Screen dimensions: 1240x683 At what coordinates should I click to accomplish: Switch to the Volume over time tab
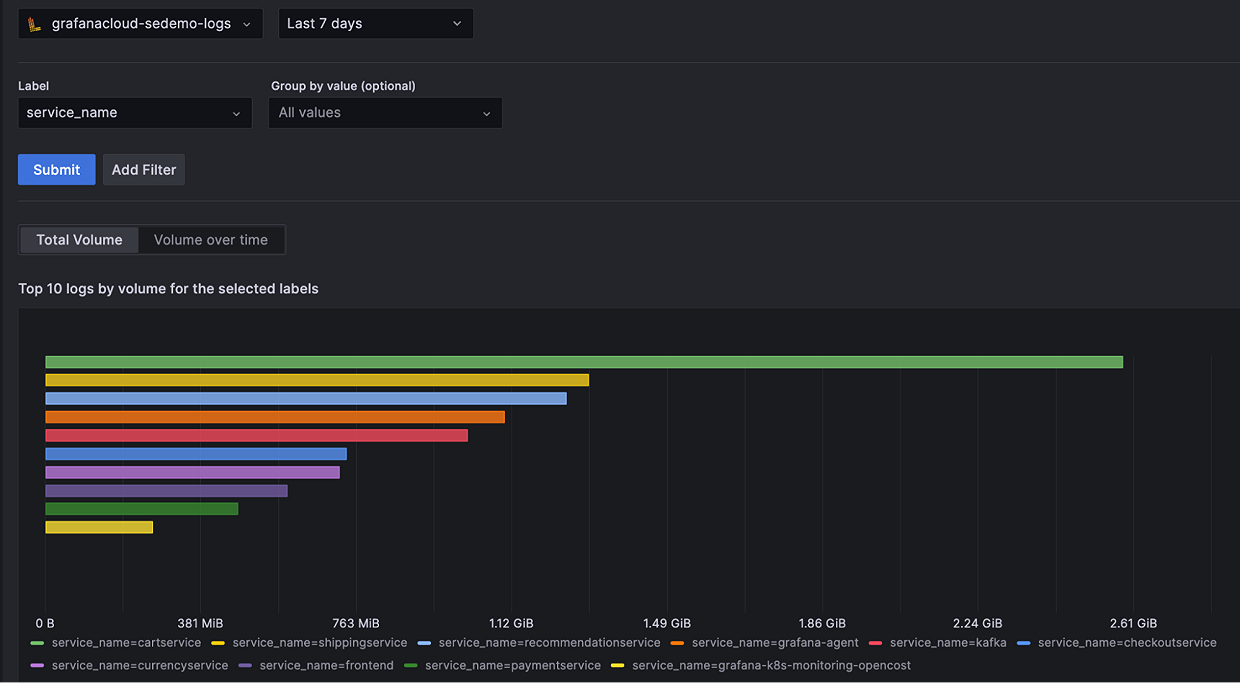(211, 240)
